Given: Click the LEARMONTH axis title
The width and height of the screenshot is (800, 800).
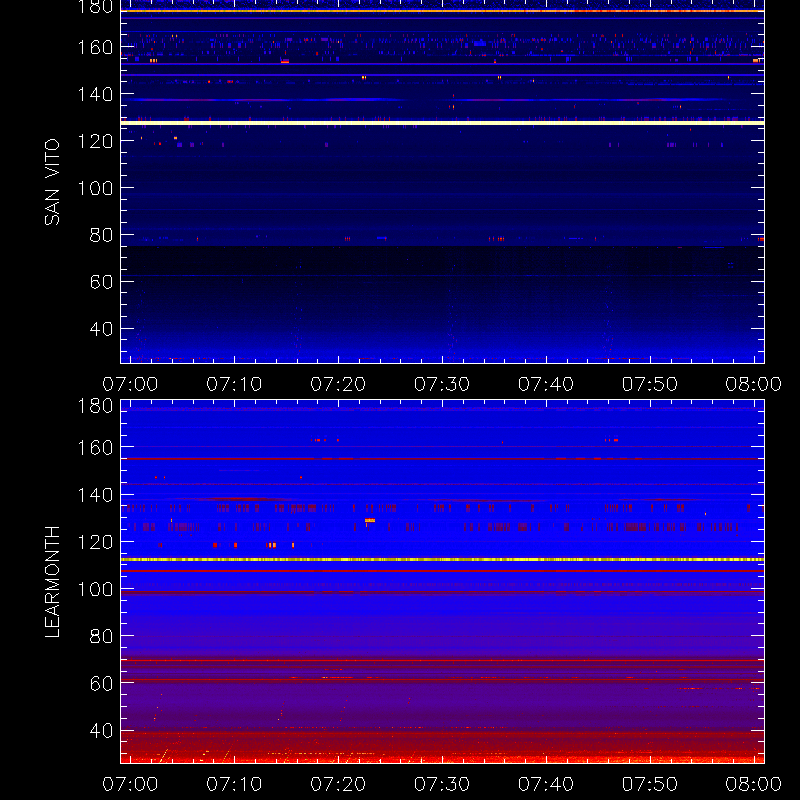Looking at the screenshot, I should [x=52, y=582].
